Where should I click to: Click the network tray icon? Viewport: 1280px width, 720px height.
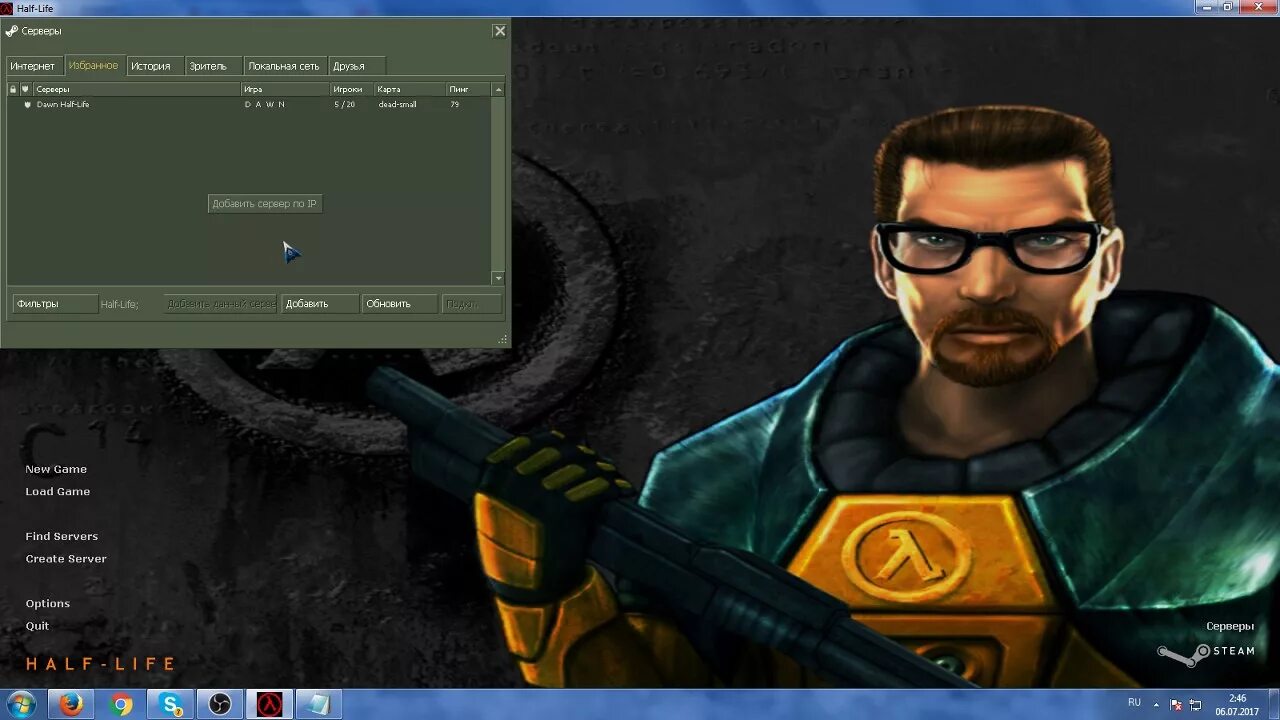(1195, 705)
